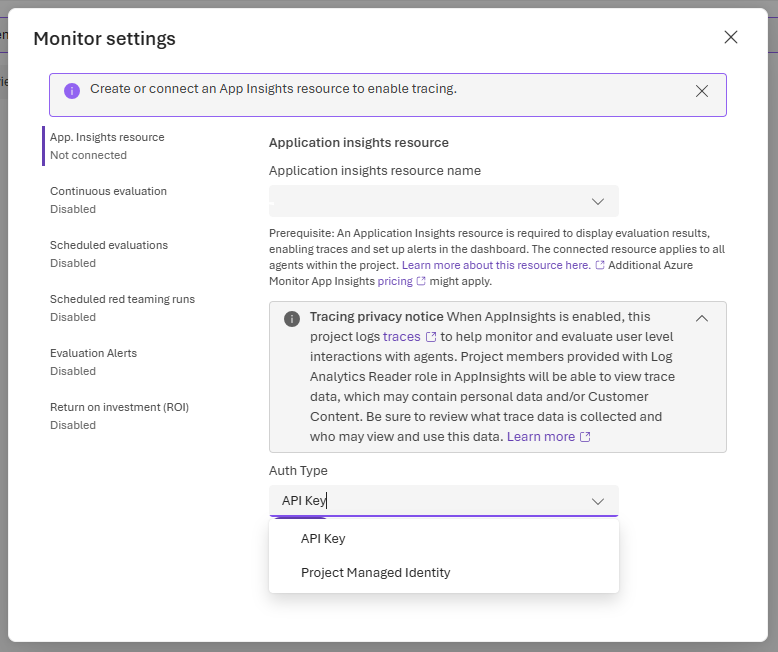
Task: Open Scheduled red teaming runs section
Action: [x=122, y=308]
